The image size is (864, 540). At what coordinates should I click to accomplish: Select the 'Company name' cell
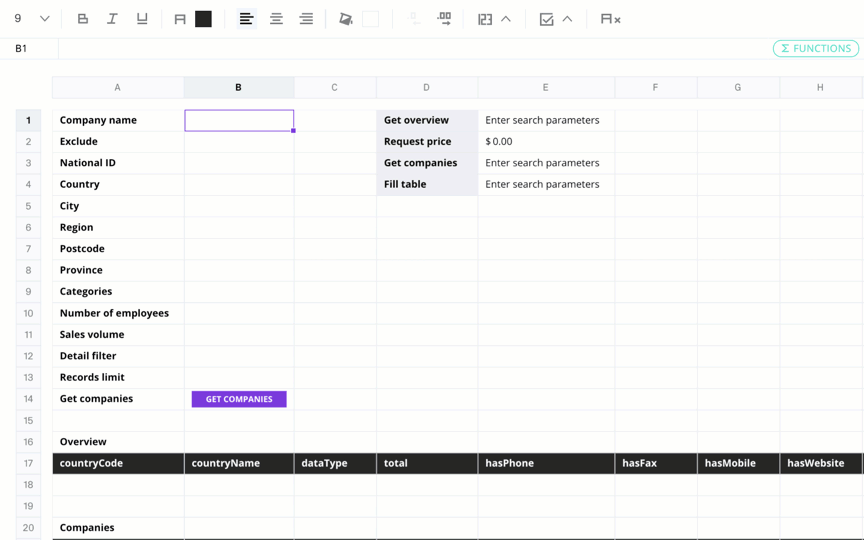coord(118,120)
